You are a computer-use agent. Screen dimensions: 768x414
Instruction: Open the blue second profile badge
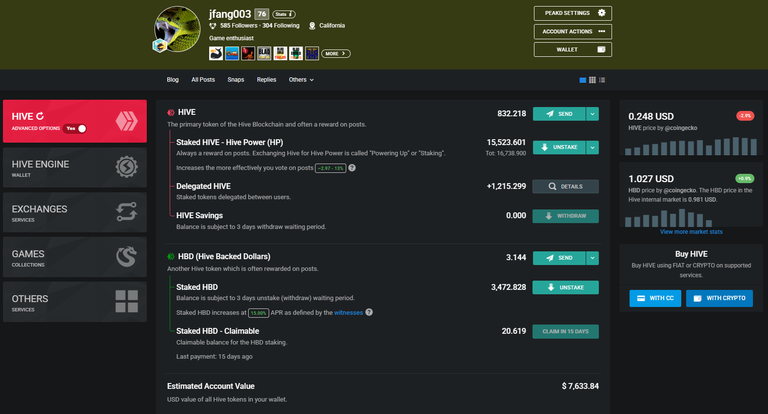coord(232,53)
